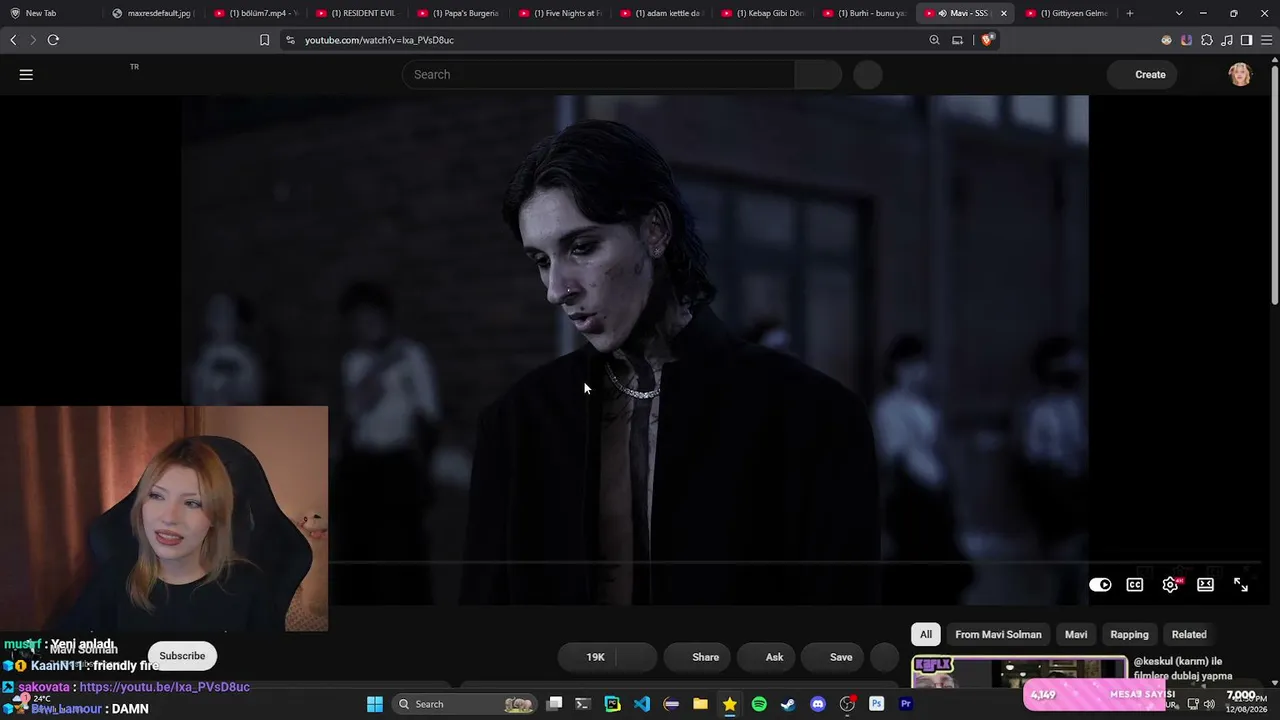Screen dimensions: 1280x720
Task: Toggle the browser sidebar panel
Action: 1246,40
